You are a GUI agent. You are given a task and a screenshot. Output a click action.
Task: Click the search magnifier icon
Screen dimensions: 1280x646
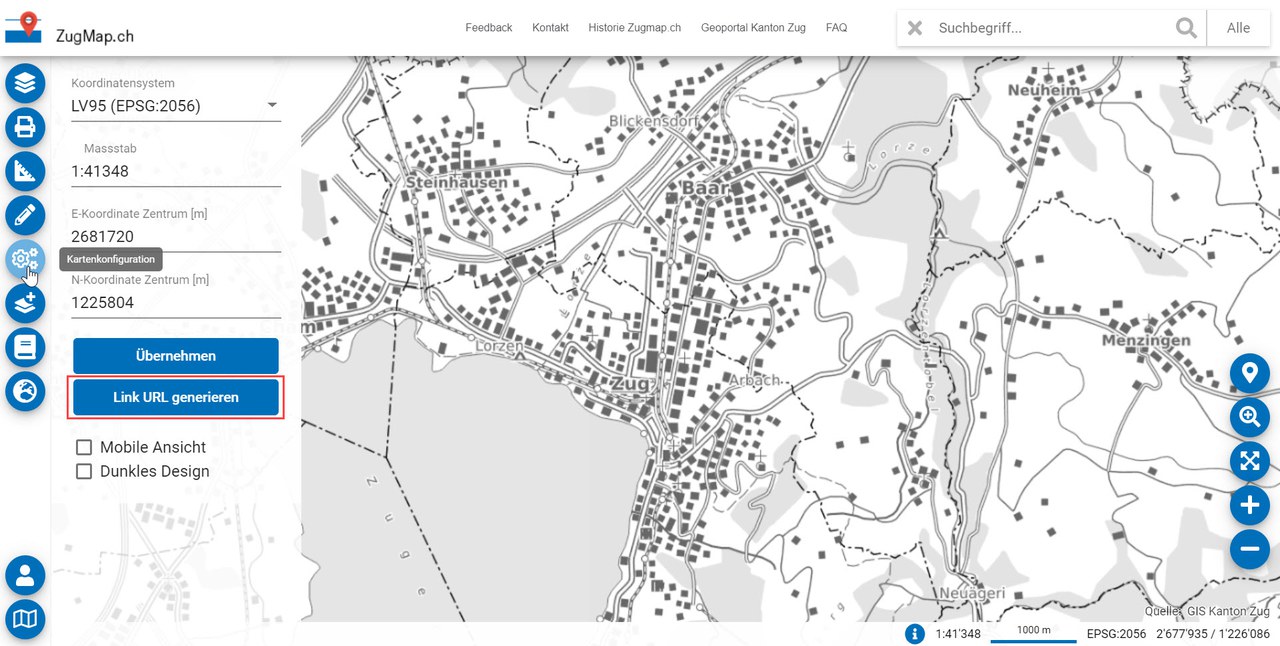(x=1186, y=28)
